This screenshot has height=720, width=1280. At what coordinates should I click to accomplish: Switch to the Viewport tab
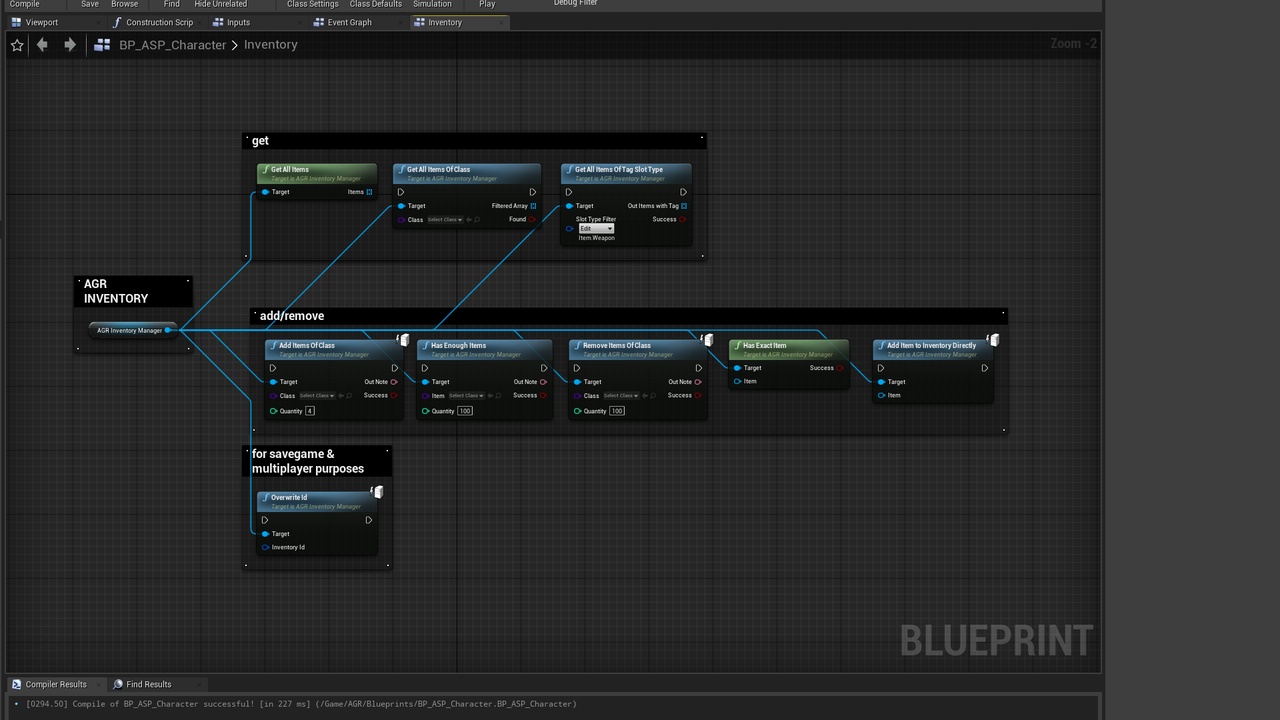[41, 22]
